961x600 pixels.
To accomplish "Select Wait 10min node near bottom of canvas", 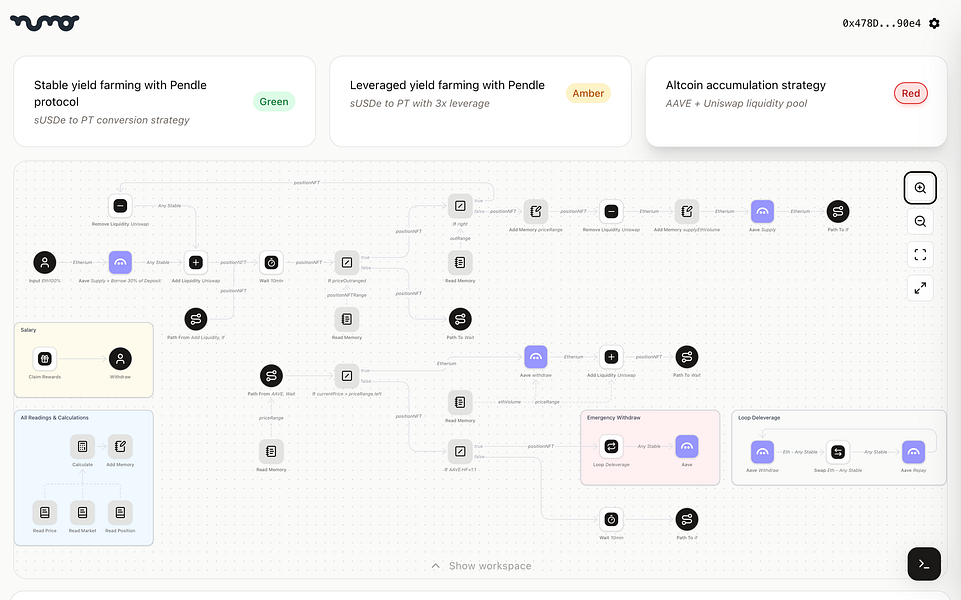I will coord(611,519).
